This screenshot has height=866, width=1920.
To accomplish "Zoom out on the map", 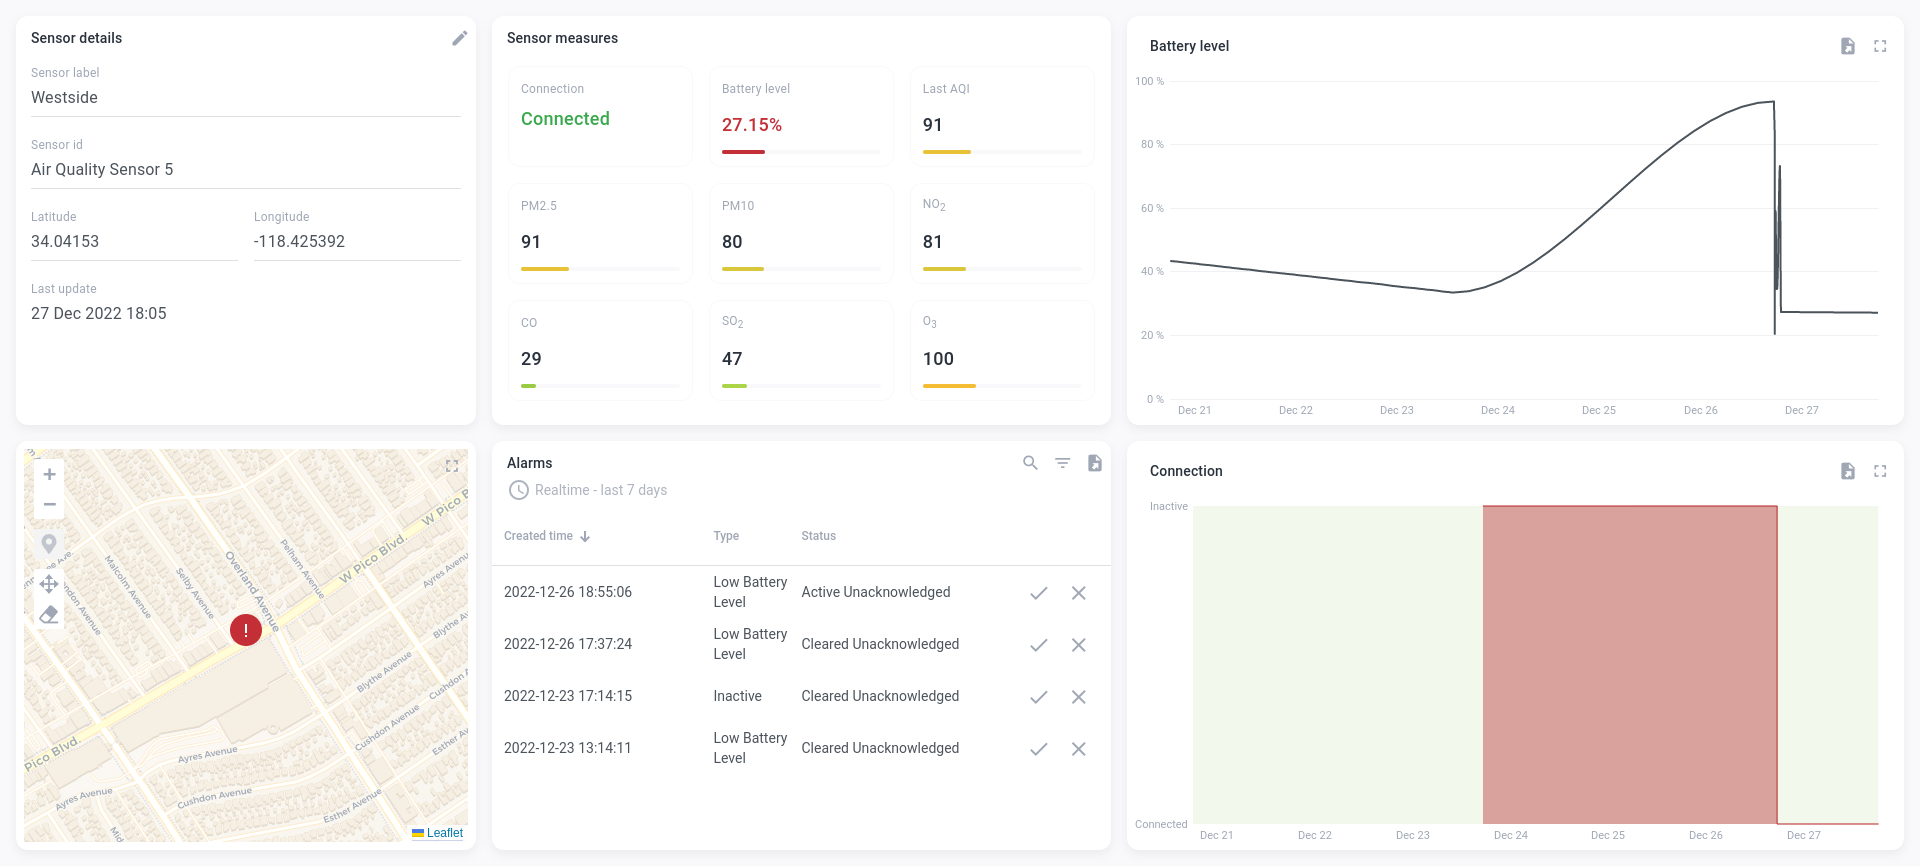I will tap(49, 504).
